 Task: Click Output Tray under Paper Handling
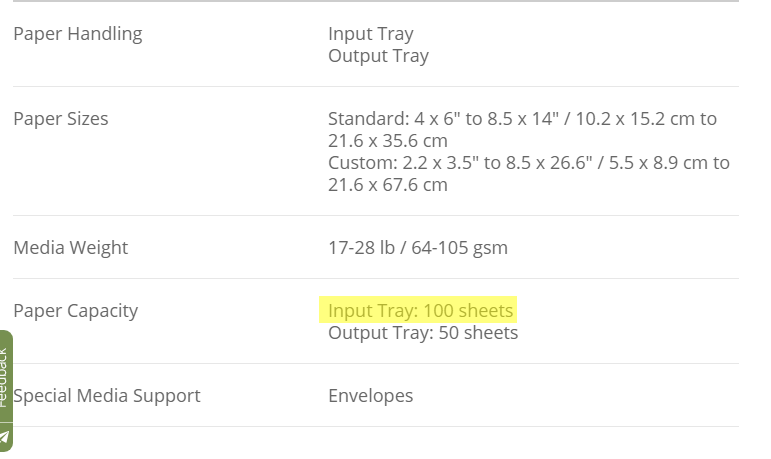(378, 56)
